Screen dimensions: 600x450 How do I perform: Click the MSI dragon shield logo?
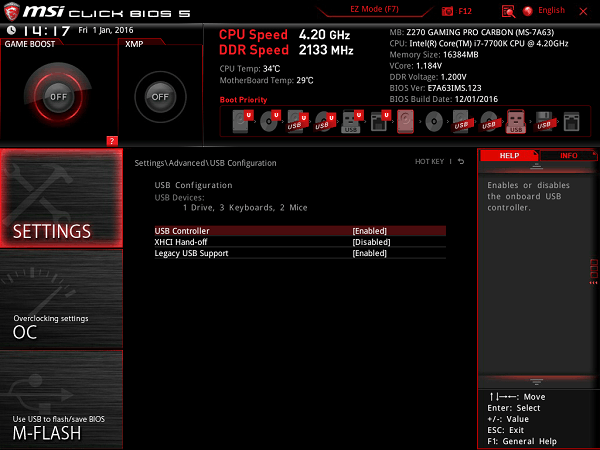pos(11,11)
